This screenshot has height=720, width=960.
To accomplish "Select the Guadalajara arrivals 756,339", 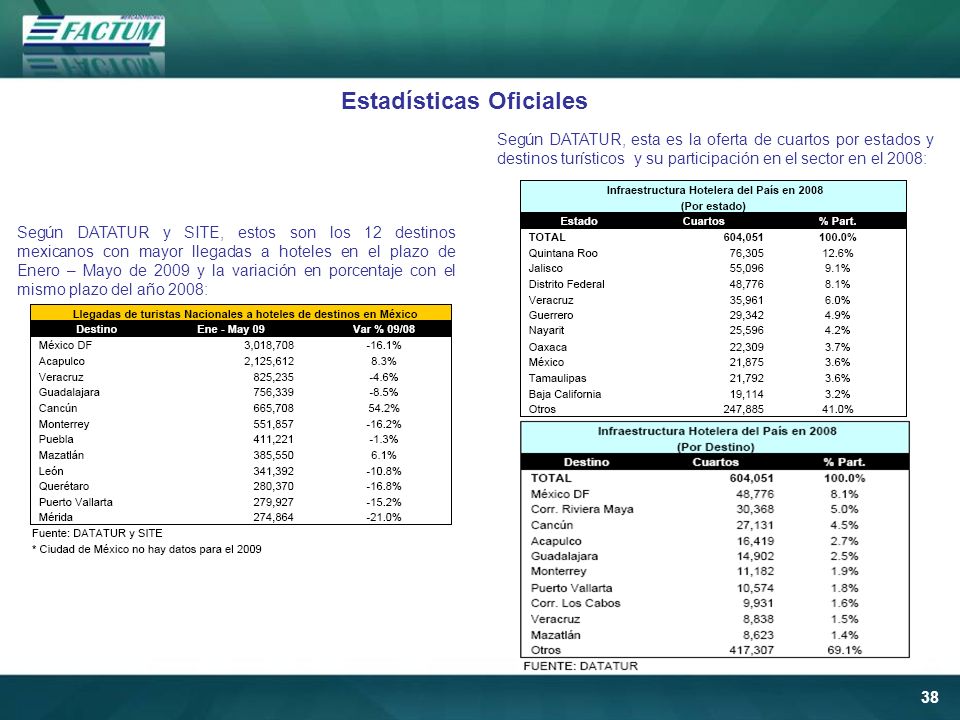I will pos(273,392).
